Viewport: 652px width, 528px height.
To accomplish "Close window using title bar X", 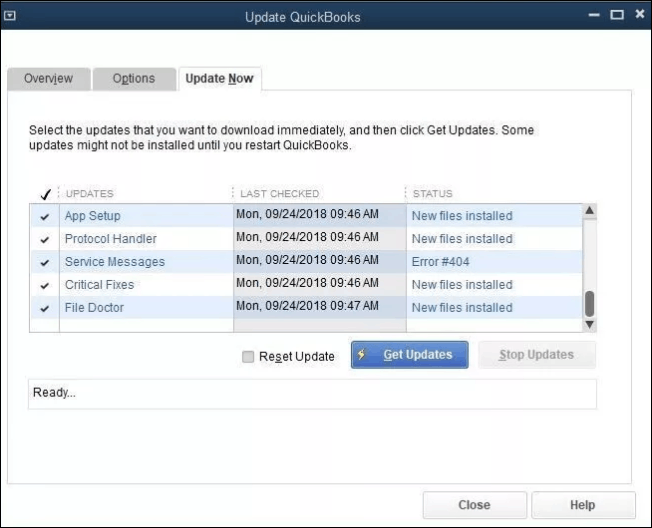I will (x=637, y=15).
